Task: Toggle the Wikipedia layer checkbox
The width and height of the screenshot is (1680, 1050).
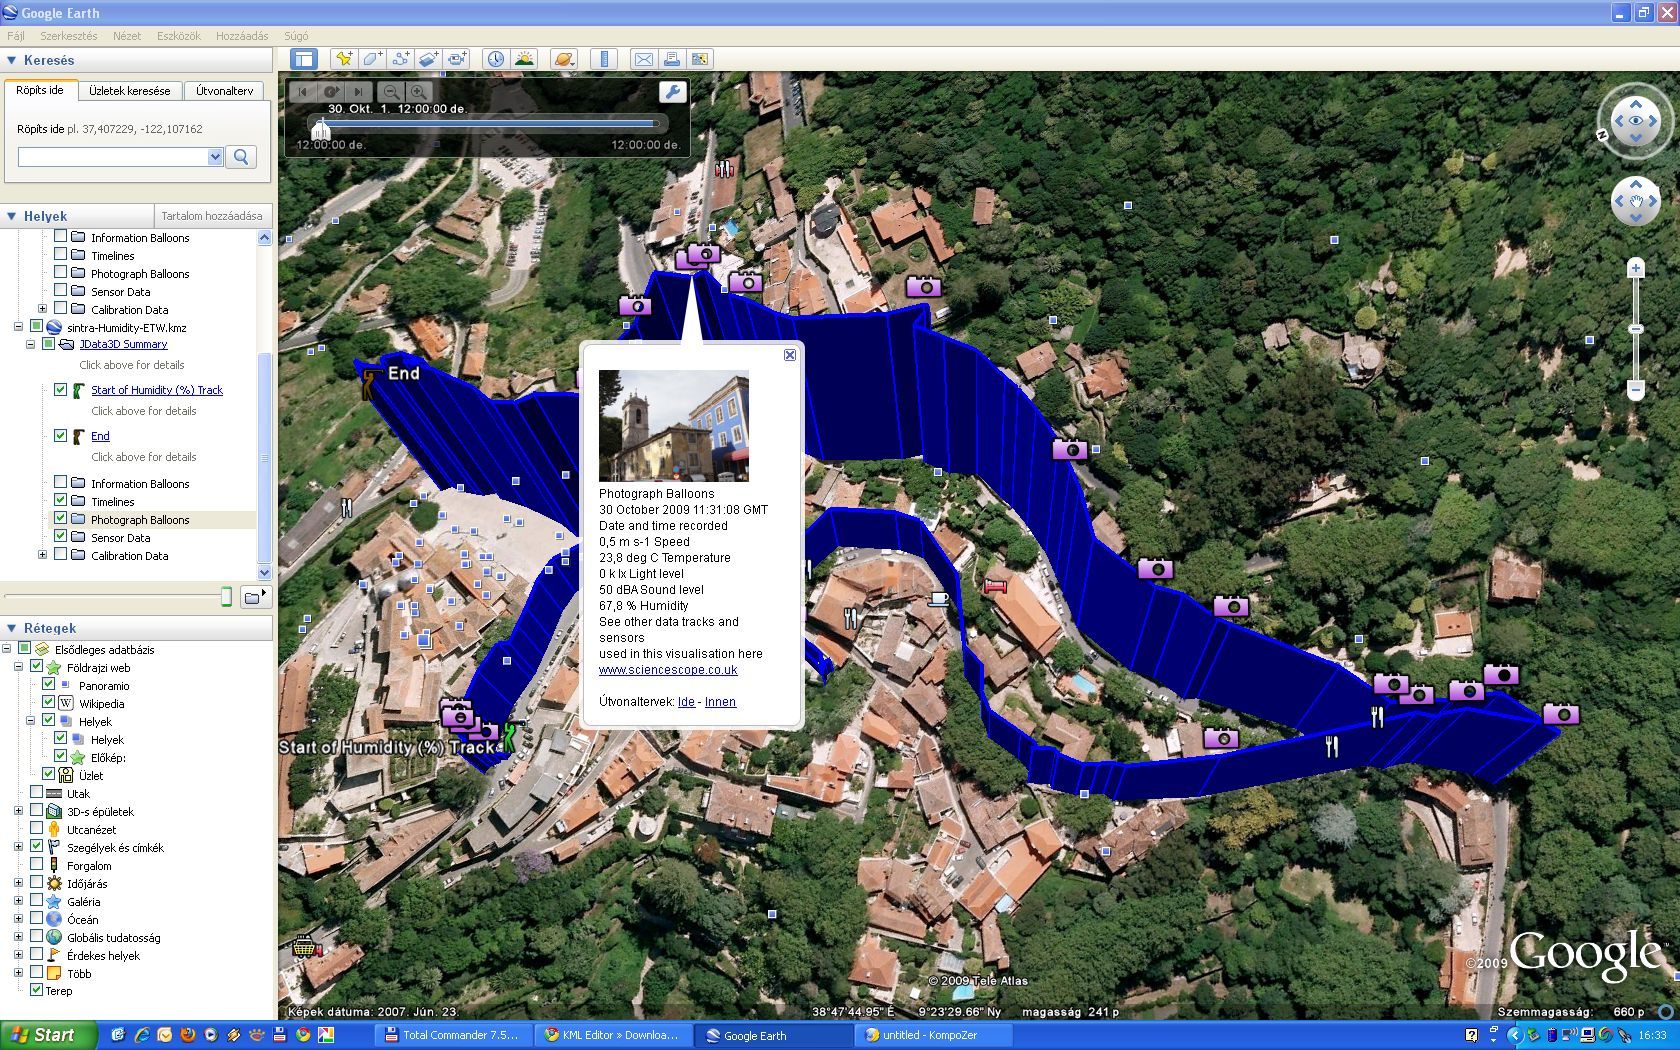Action: point(48,703)
